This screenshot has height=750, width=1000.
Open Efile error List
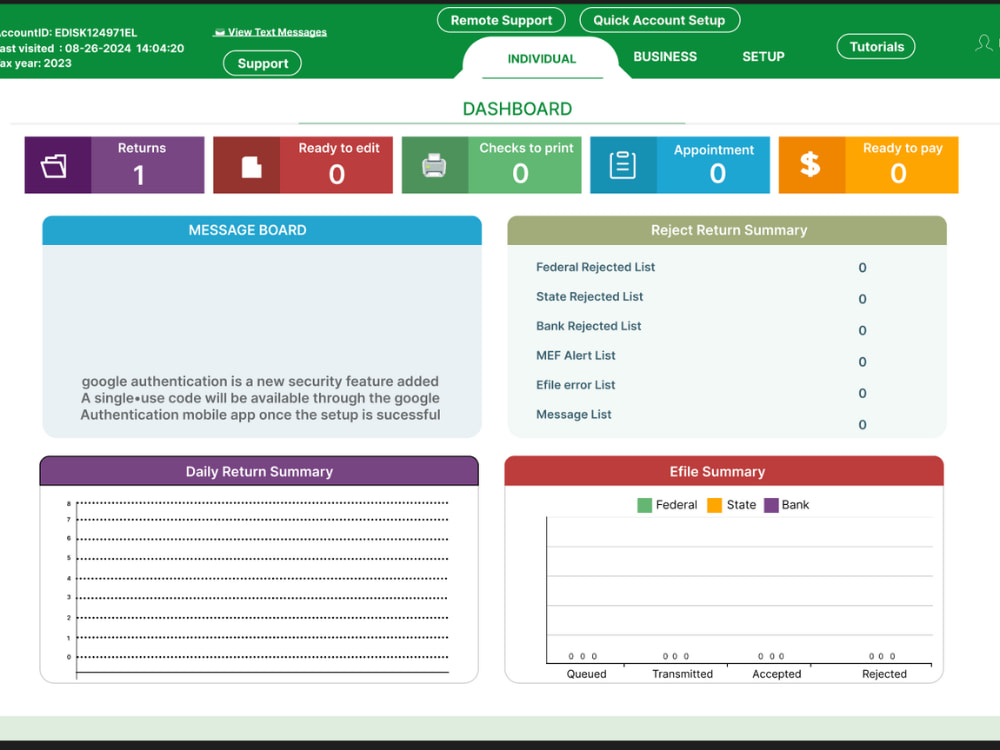click(x=575, y=385)
